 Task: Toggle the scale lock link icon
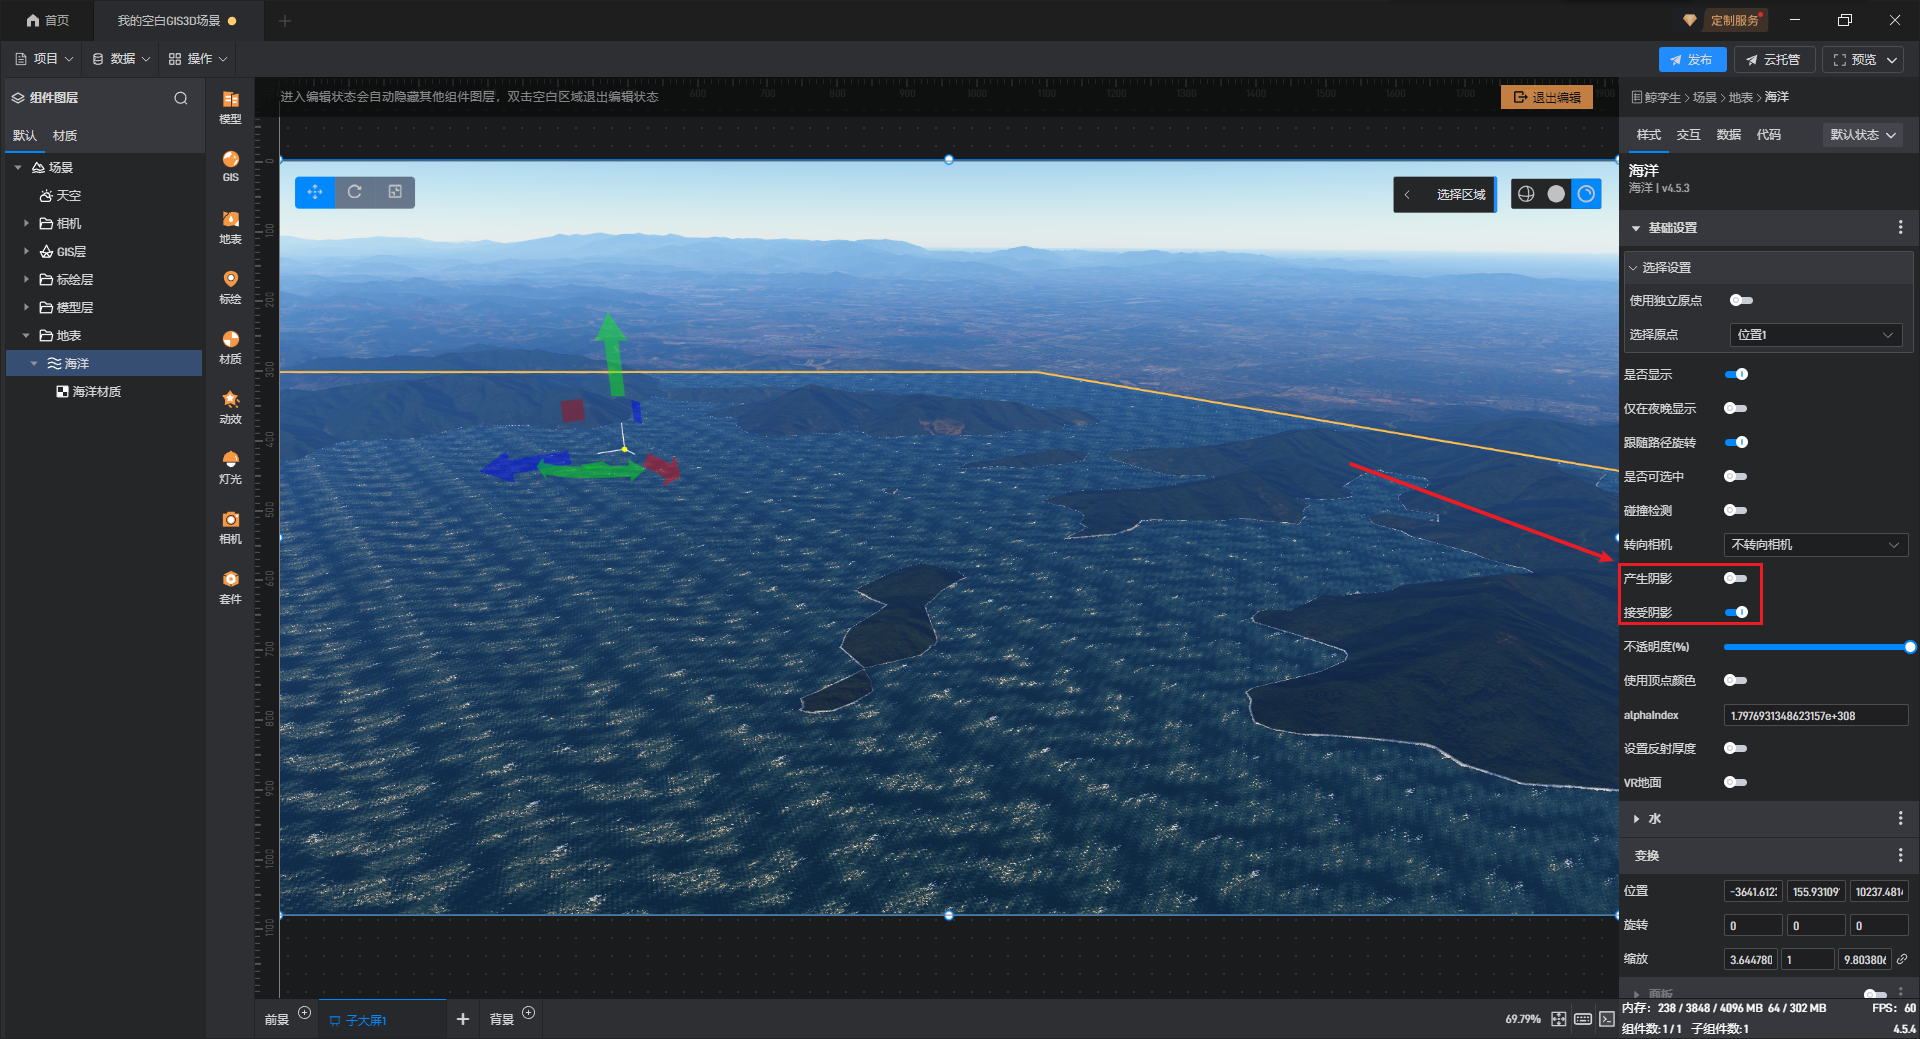pyautogui.click(x=1901, y=959)
